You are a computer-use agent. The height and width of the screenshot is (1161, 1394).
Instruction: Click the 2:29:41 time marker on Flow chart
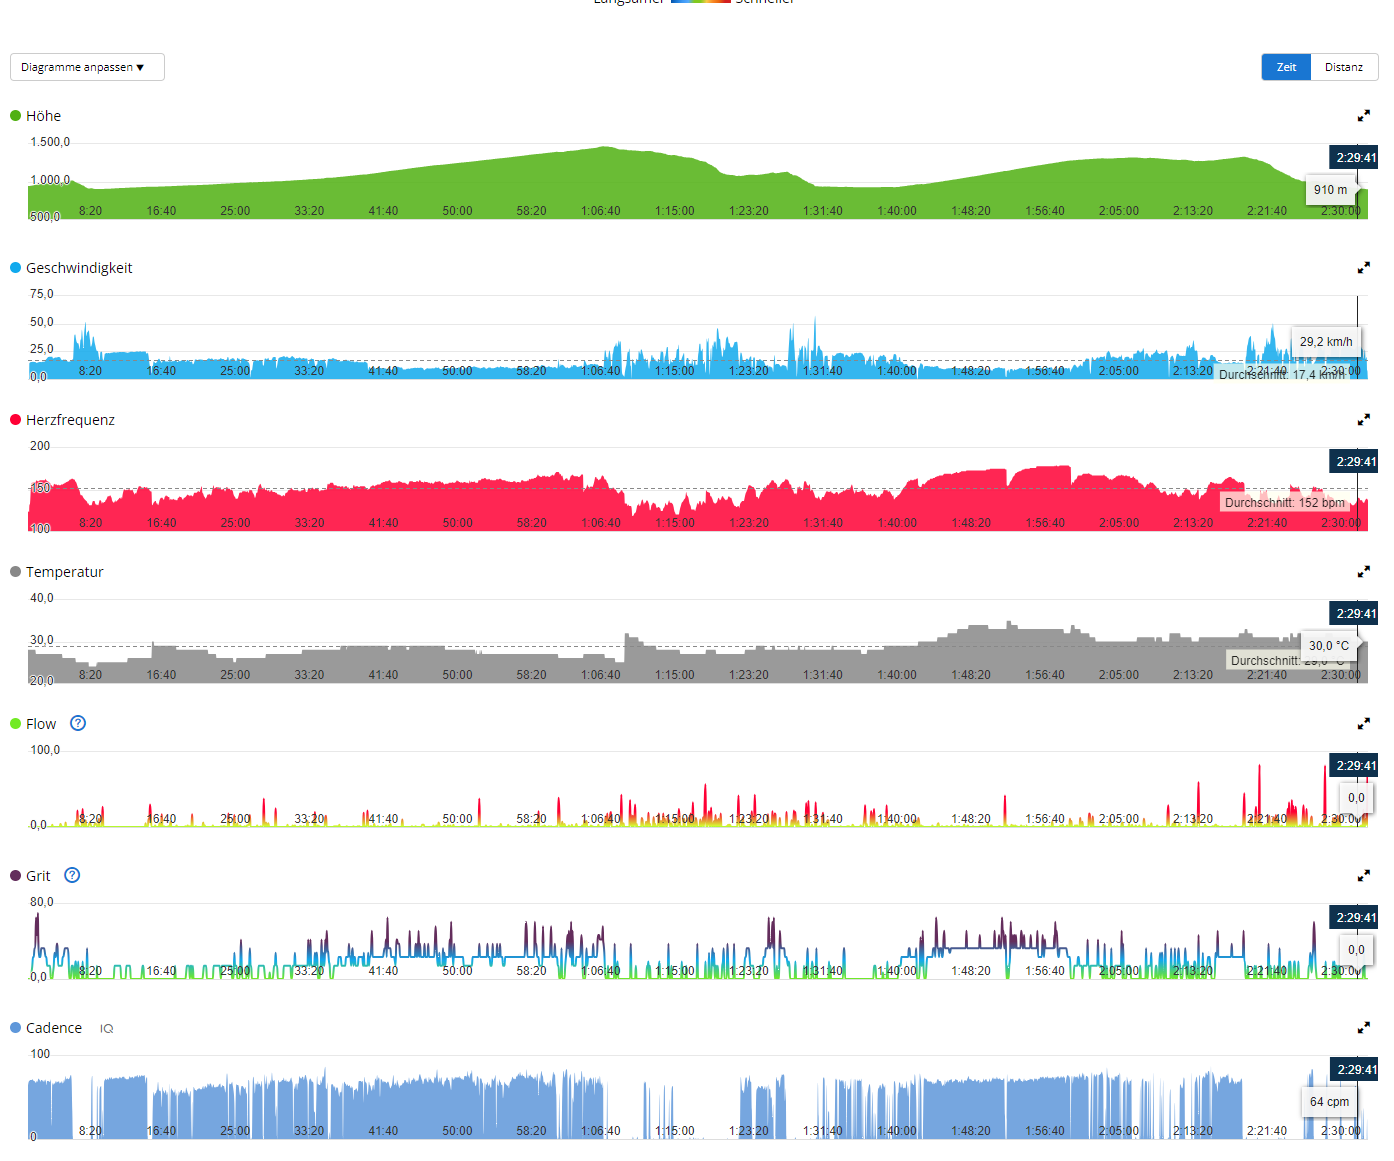[1356, 766]
